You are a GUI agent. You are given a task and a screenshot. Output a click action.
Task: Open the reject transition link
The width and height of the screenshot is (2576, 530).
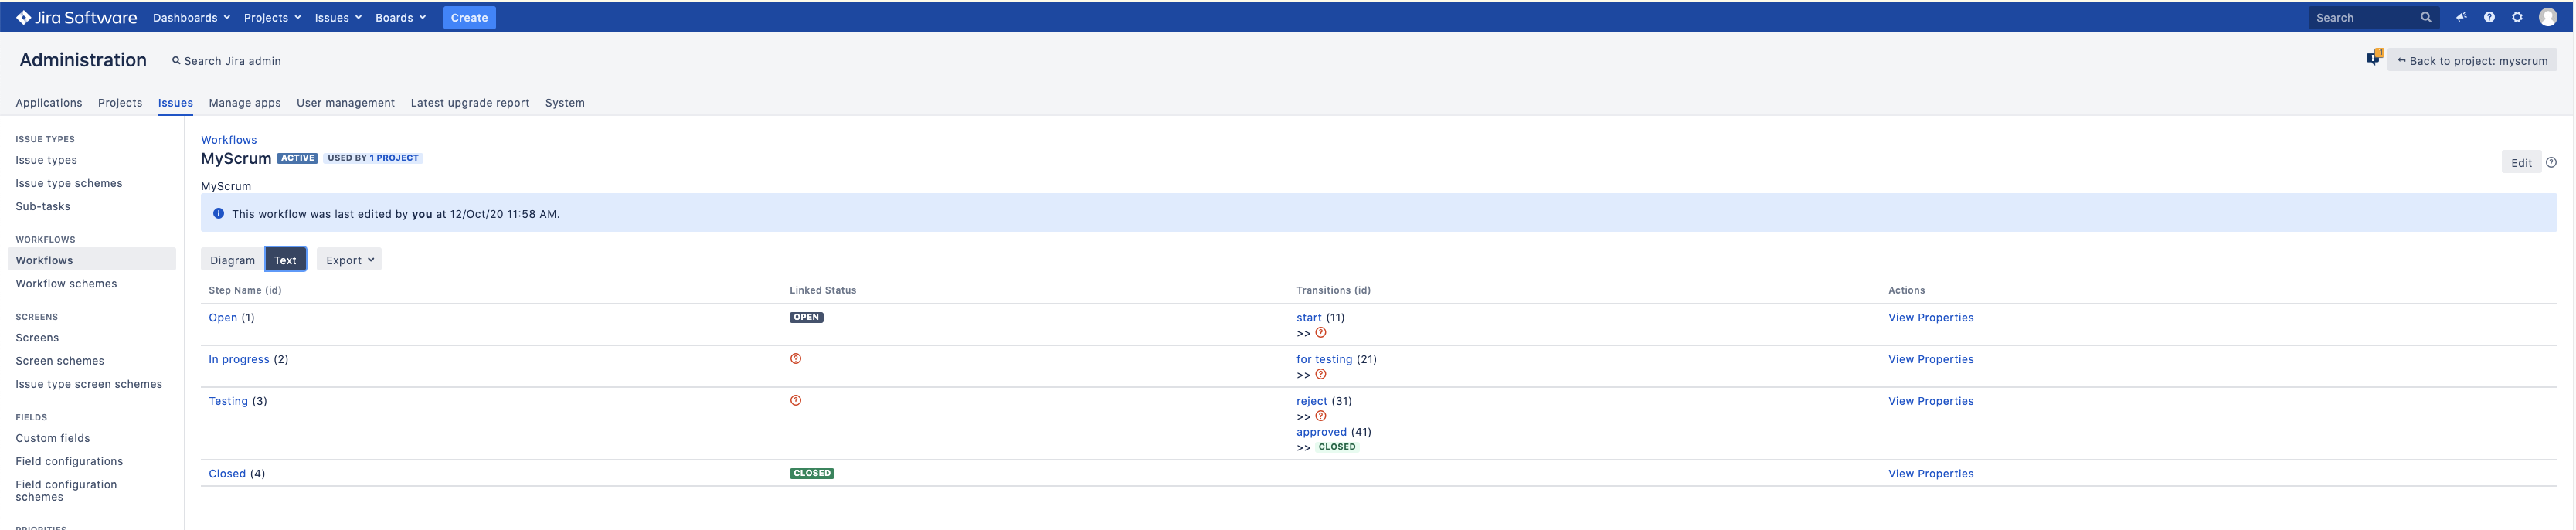[1312, 401]
